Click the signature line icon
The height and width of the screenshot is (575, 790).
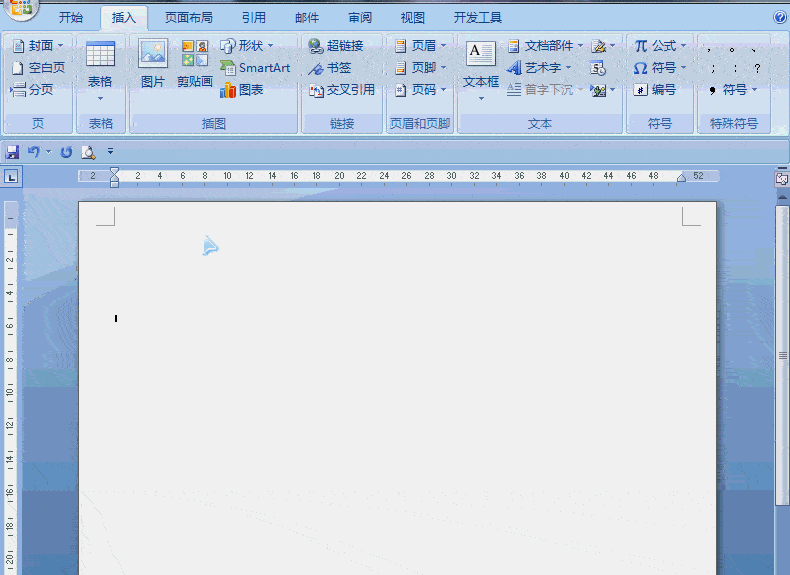click(x=599, y=46)
